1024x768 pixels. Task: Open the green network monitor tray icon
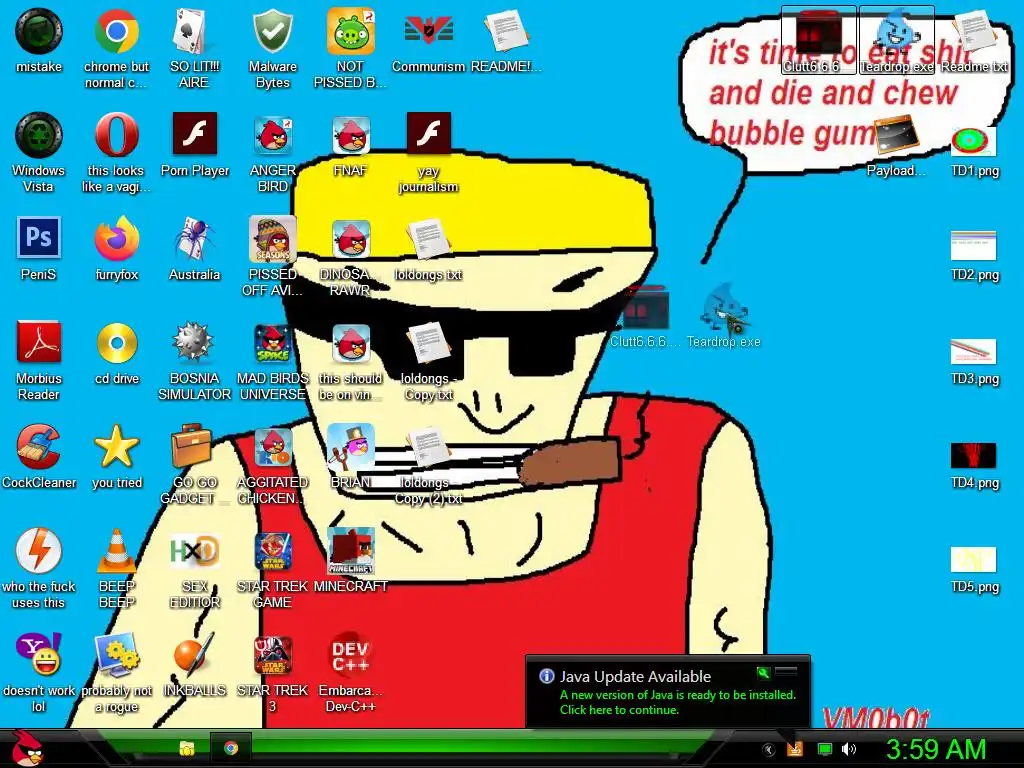825,749
